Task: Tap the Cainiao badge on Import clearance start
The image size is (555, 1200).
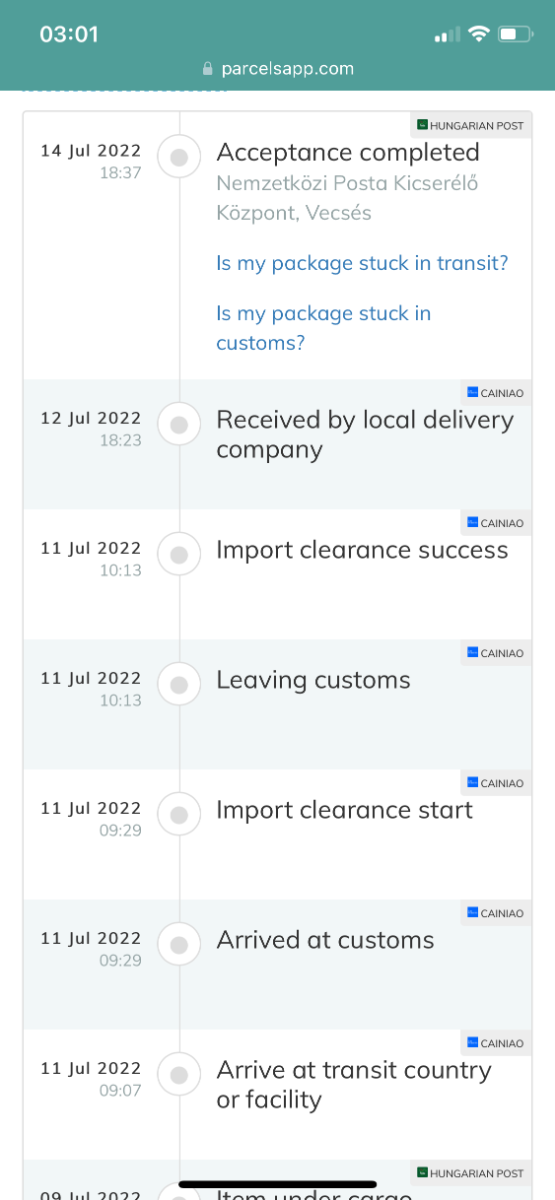Action: click(x=495, y=783)
